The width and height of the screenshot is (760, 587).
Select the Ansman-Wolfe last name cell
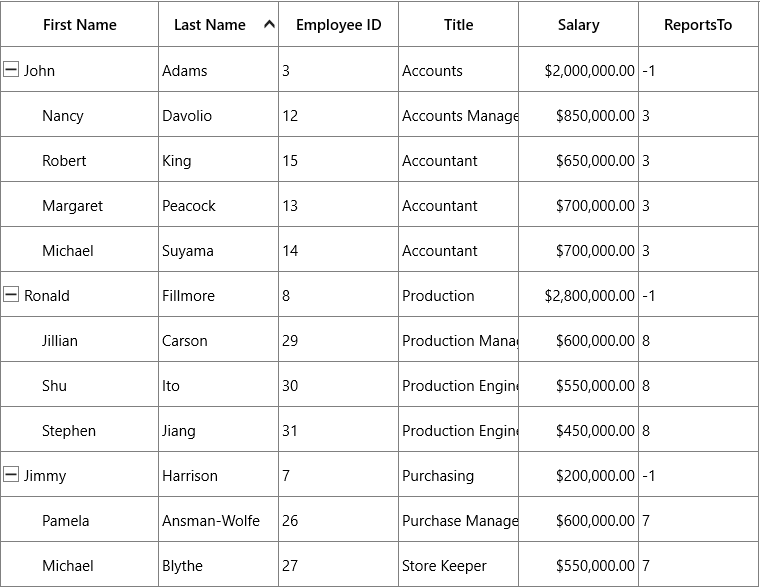click(x=219, y=520)
